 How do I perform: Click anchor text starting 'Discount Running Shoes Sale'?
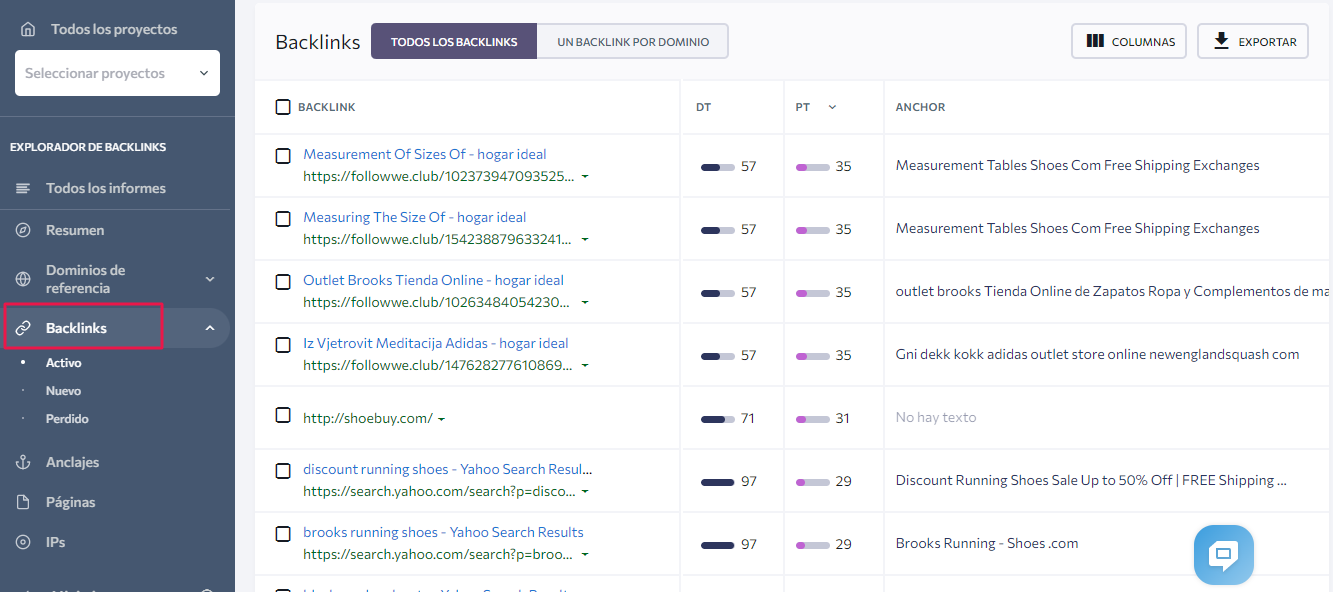pos(1092,480)
